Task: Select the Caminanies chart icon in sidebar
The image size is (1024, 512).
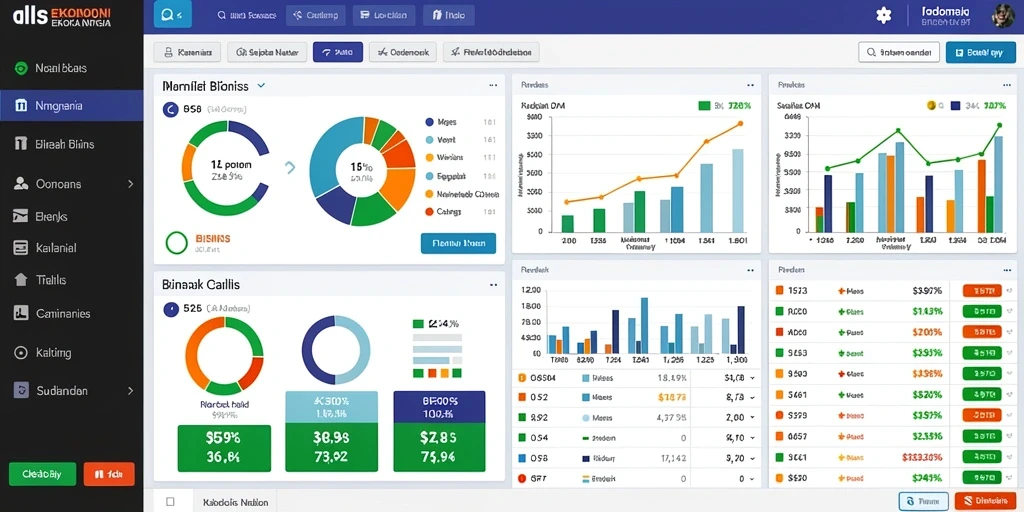Action: tap(21, 313)
